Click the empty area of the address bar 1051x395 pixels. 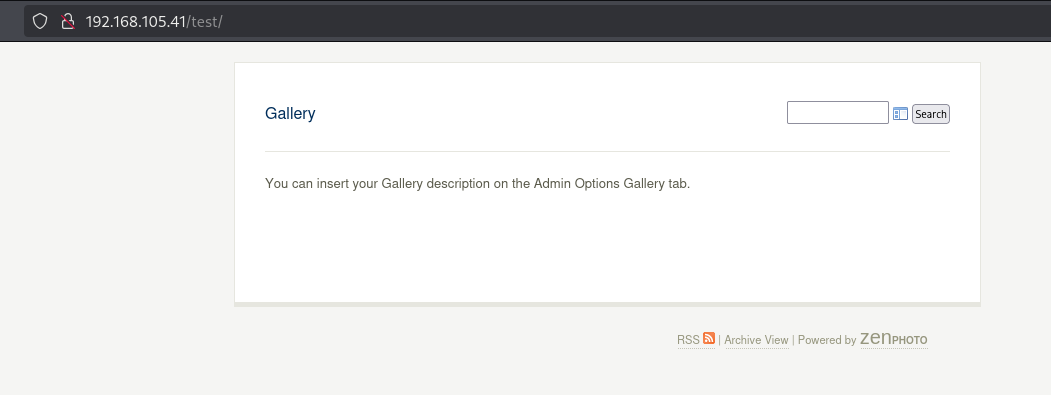(x=603, y=21)
